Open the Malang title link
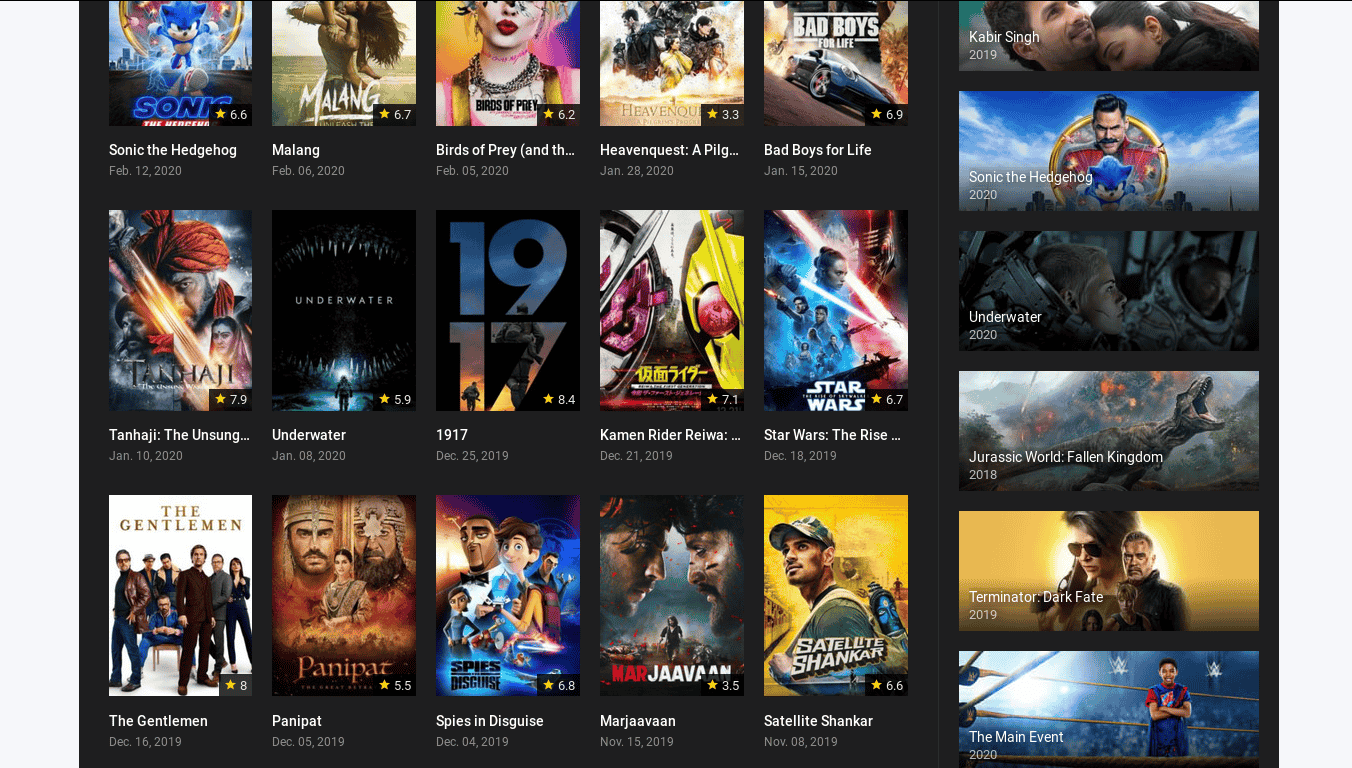1352x768 pixels. 296,150
